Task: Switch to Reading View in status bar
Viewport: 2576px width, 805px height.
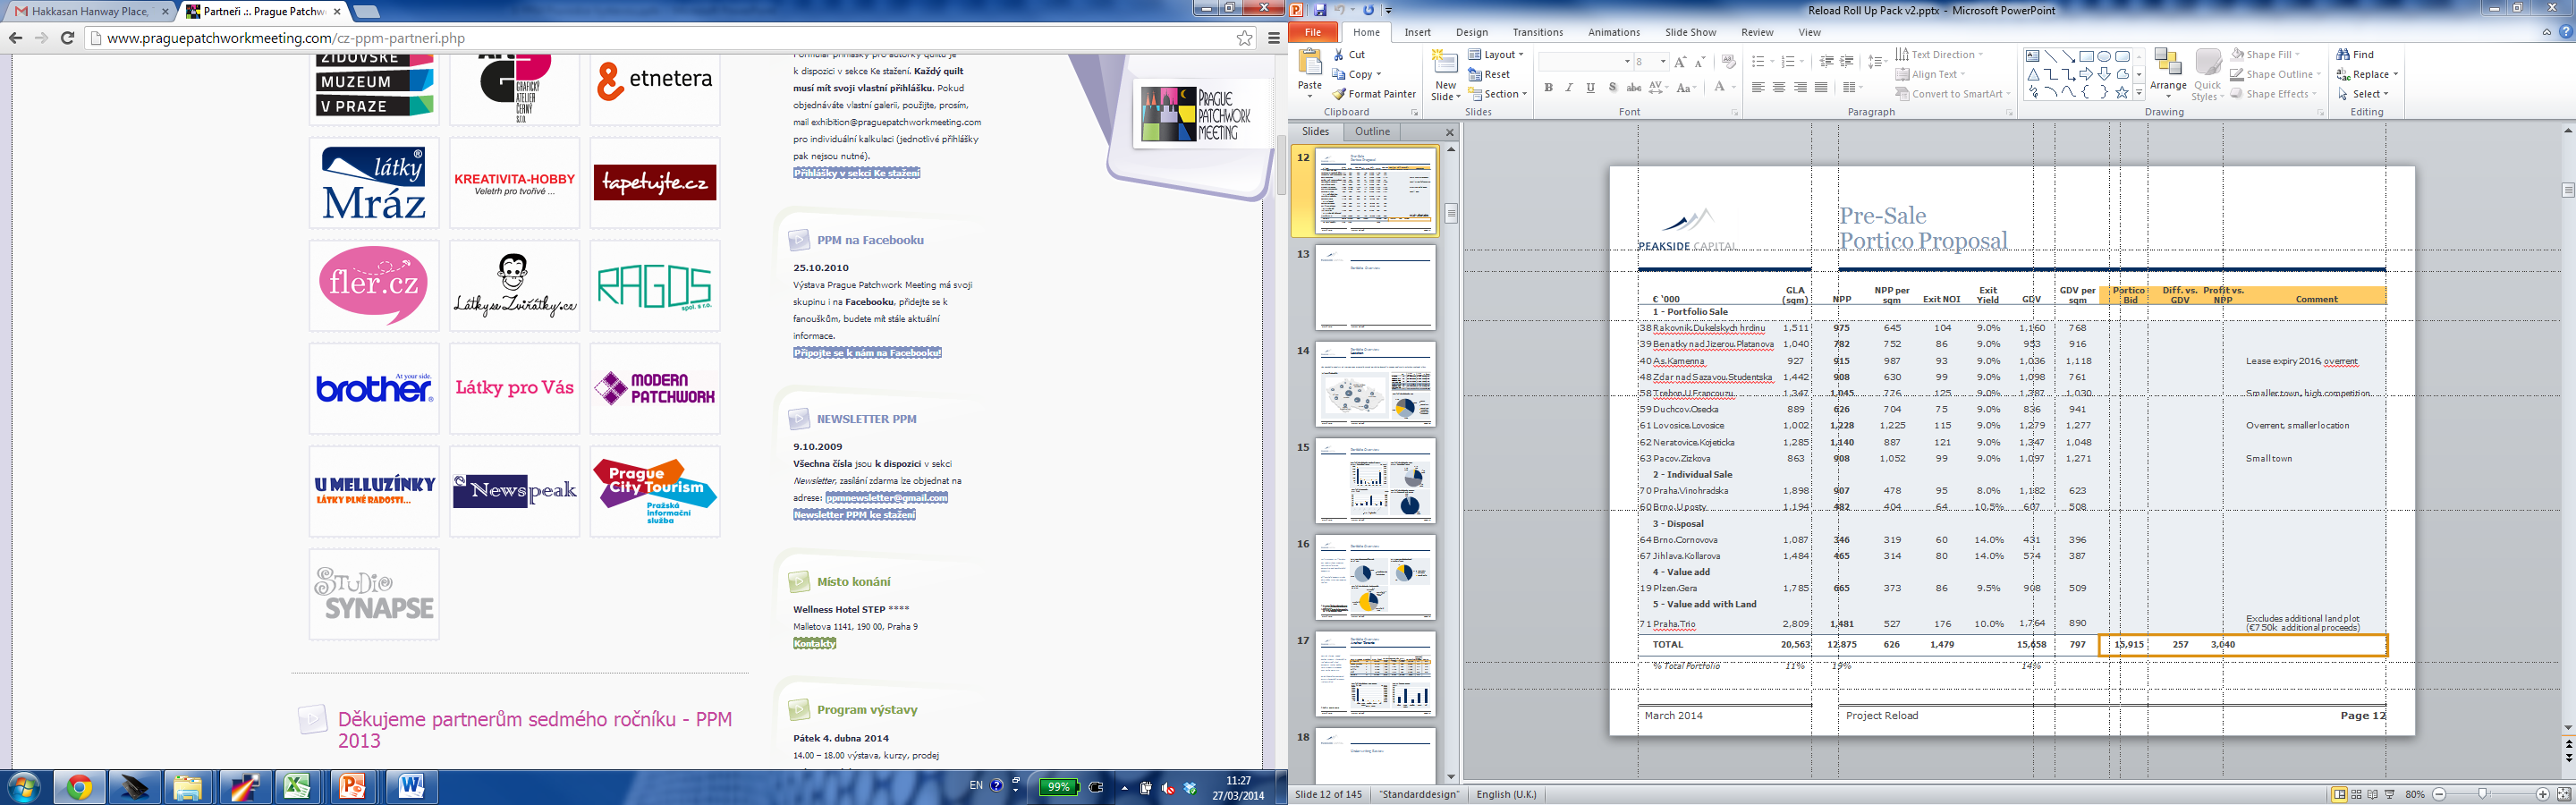Action: point(2373,794)
